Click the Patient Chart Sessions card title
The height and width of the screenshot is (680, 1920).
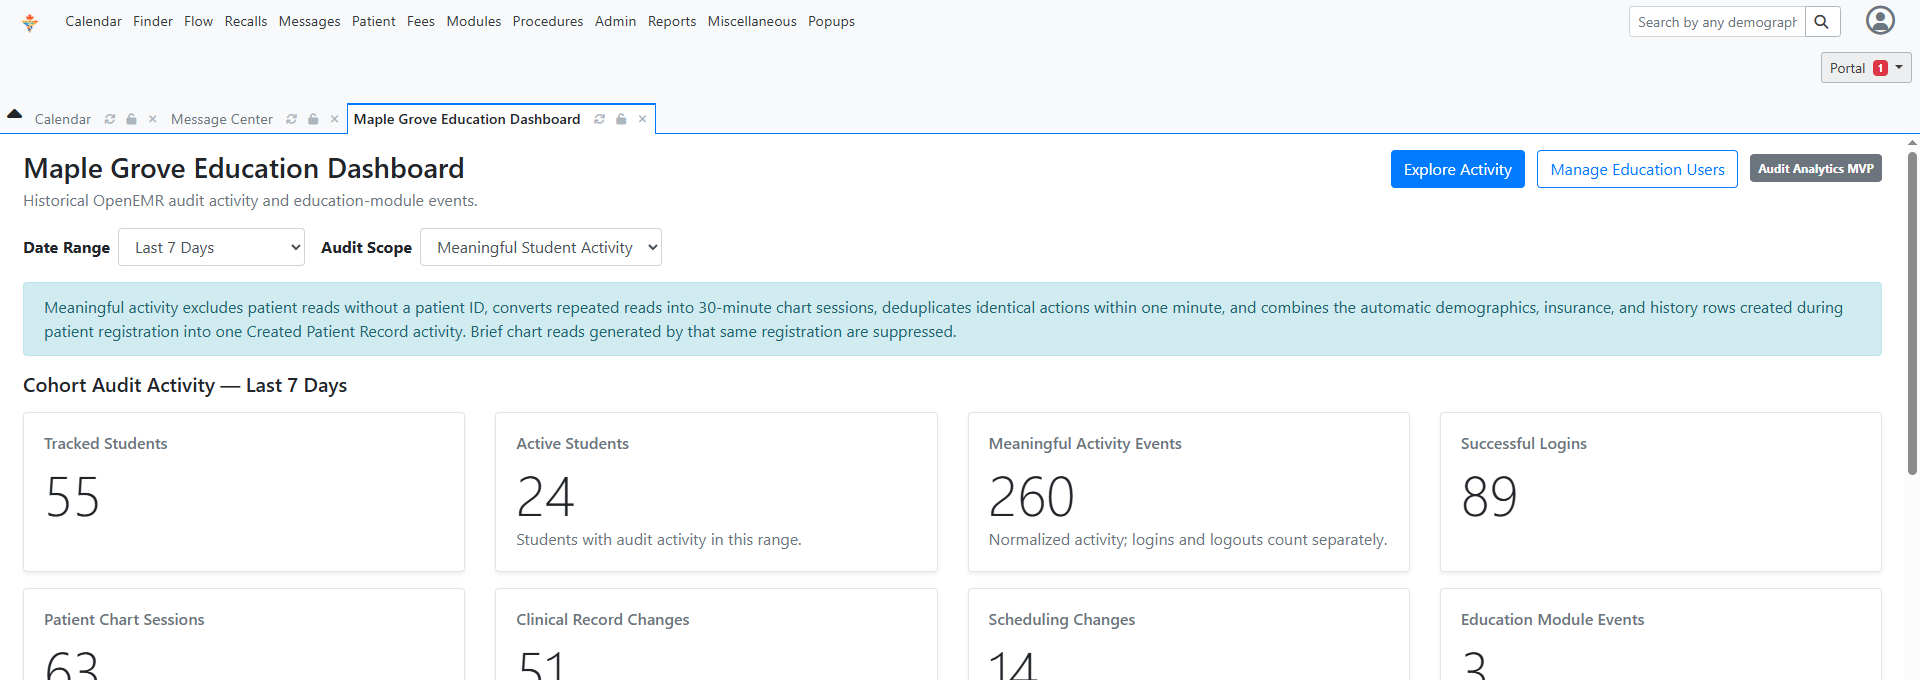coord(124,619)
